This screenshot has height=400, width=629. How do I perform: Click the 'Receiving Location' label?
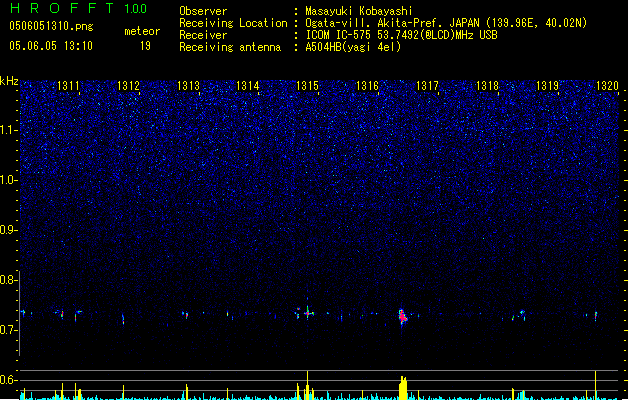[x=233, y=23]
